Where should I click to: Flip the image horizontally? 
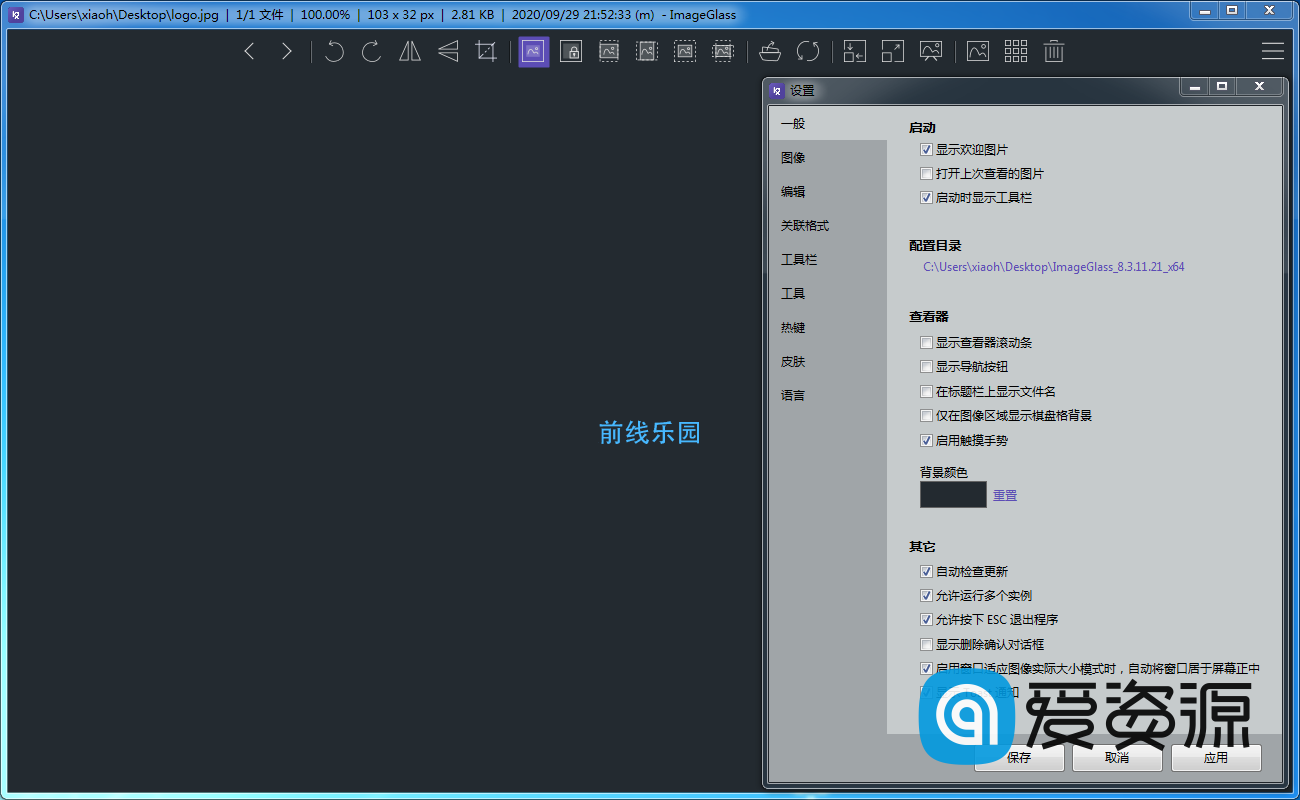(x=409, y=51)
